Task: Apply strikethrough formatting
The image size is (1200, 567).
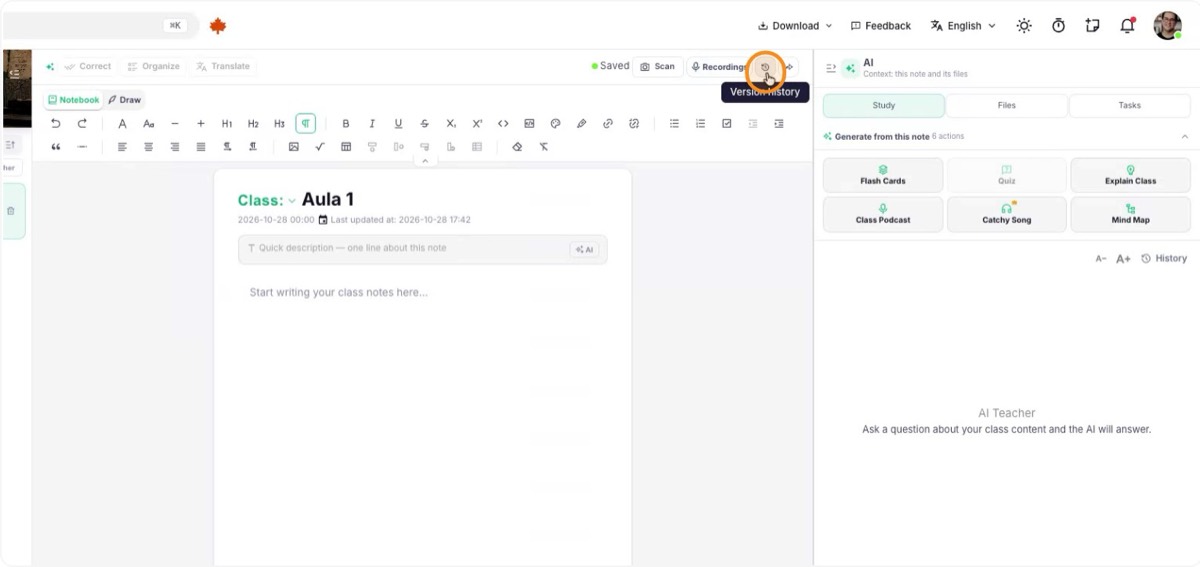Action: pos(425,124)
